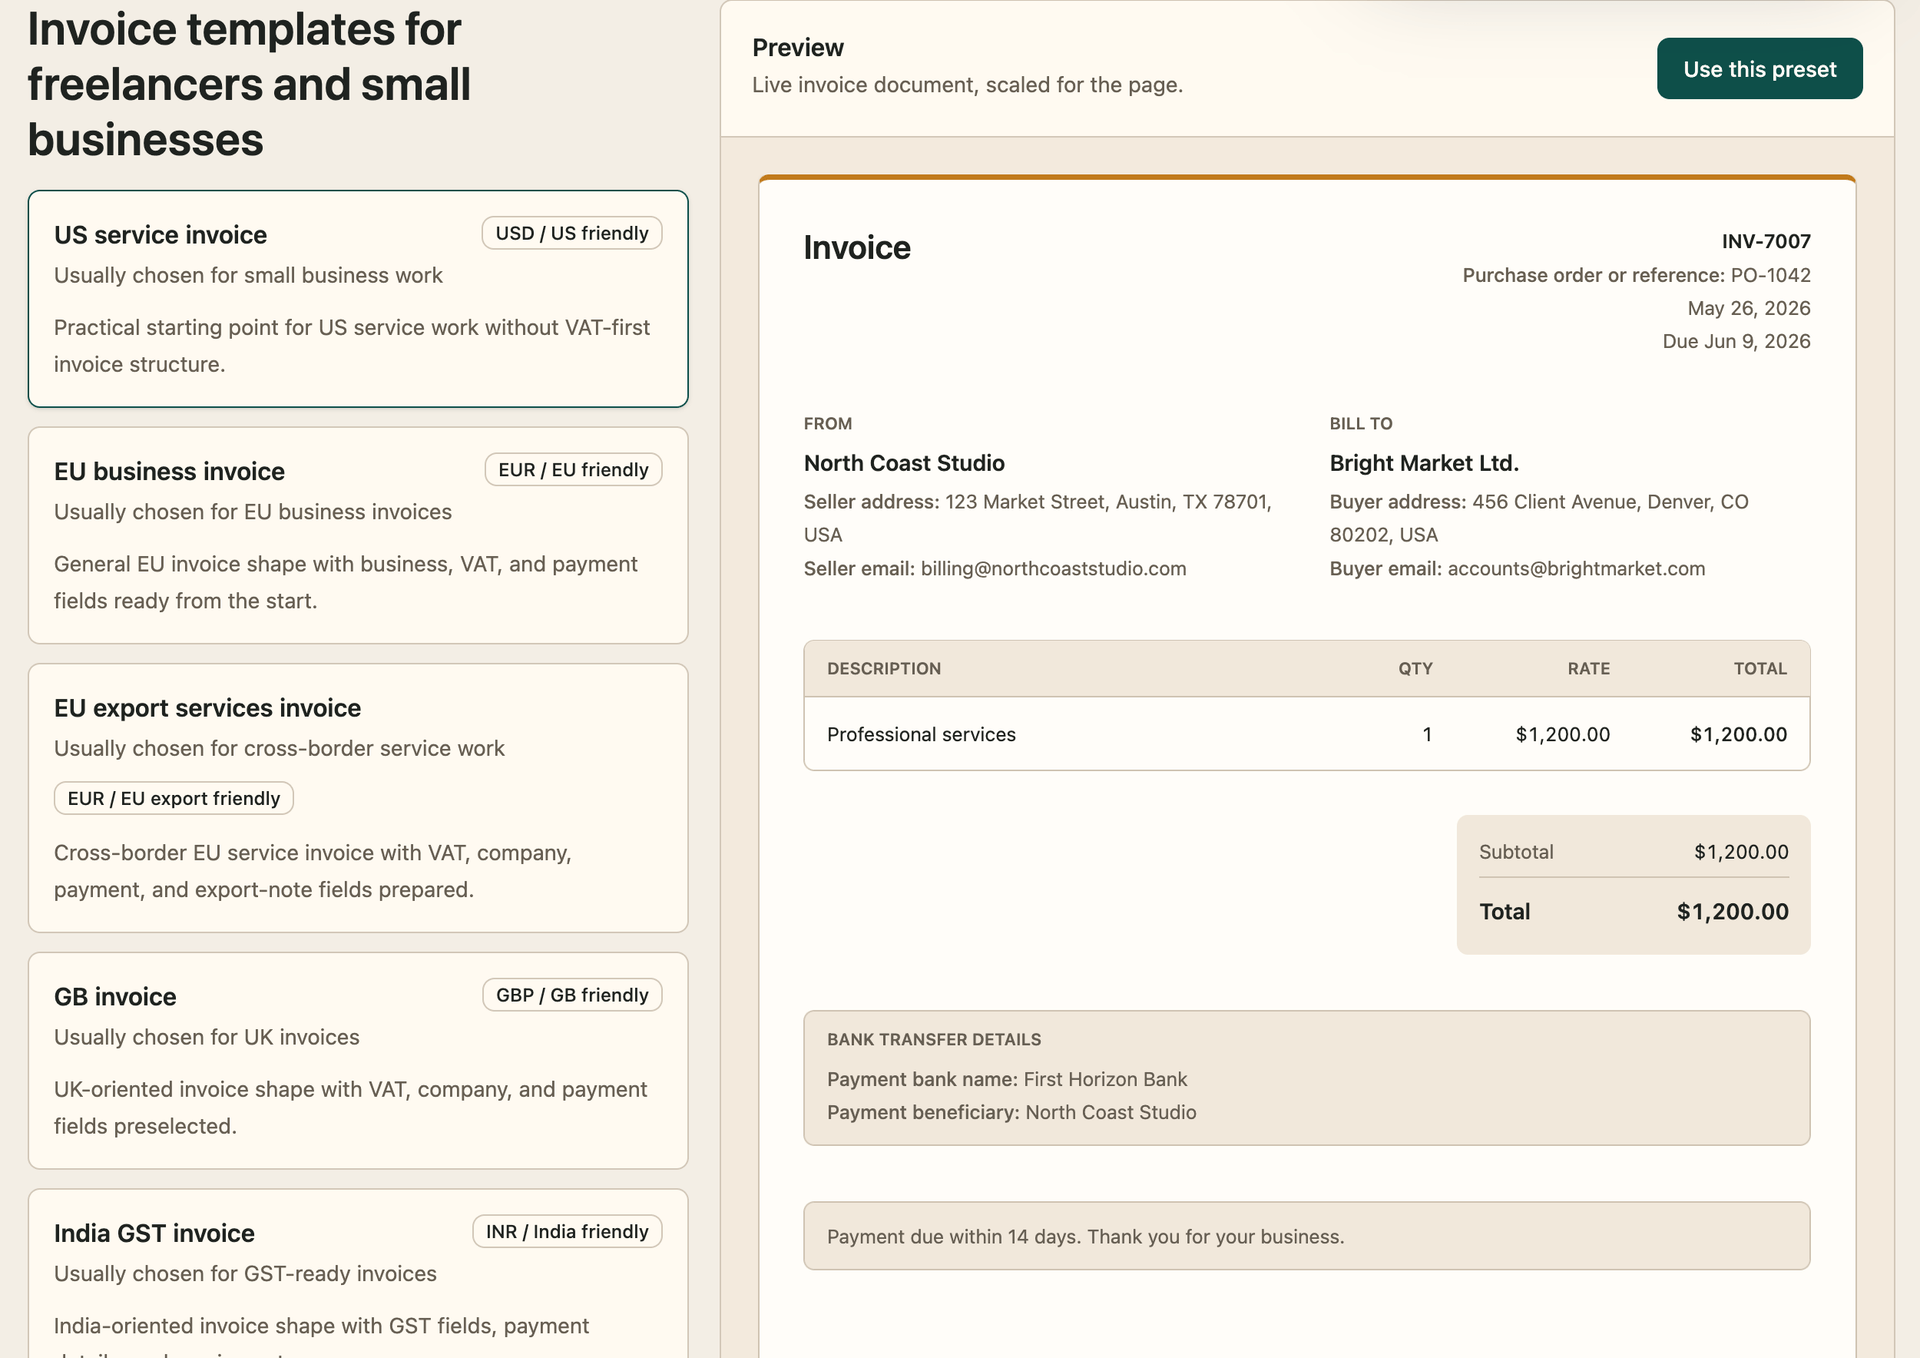Click the Invoice title in the preview
1920x1358 pixels.
(857, 248)
